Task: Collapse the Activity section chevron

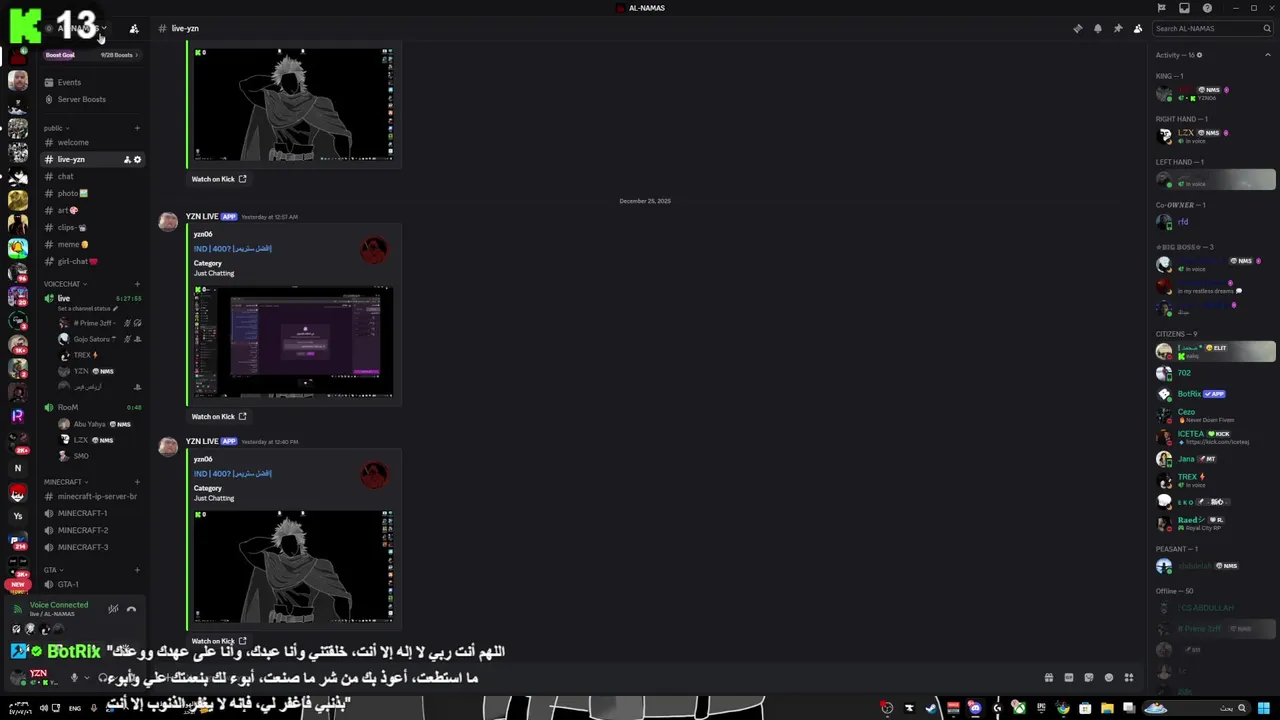Action: pos(1268,55)
